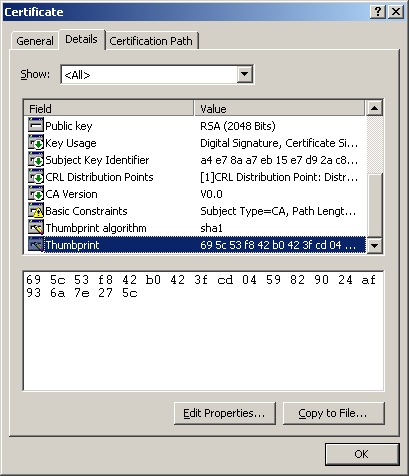Select the Details tab
Viewport: 409px width, 476px height.
(x=82, y=39)
